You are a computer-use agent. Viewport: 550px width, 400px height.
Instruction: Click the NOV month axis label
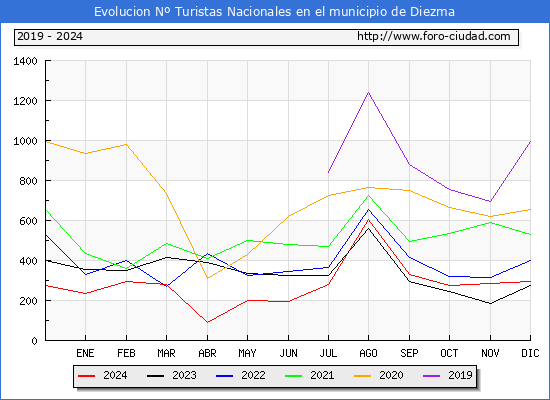490,353
